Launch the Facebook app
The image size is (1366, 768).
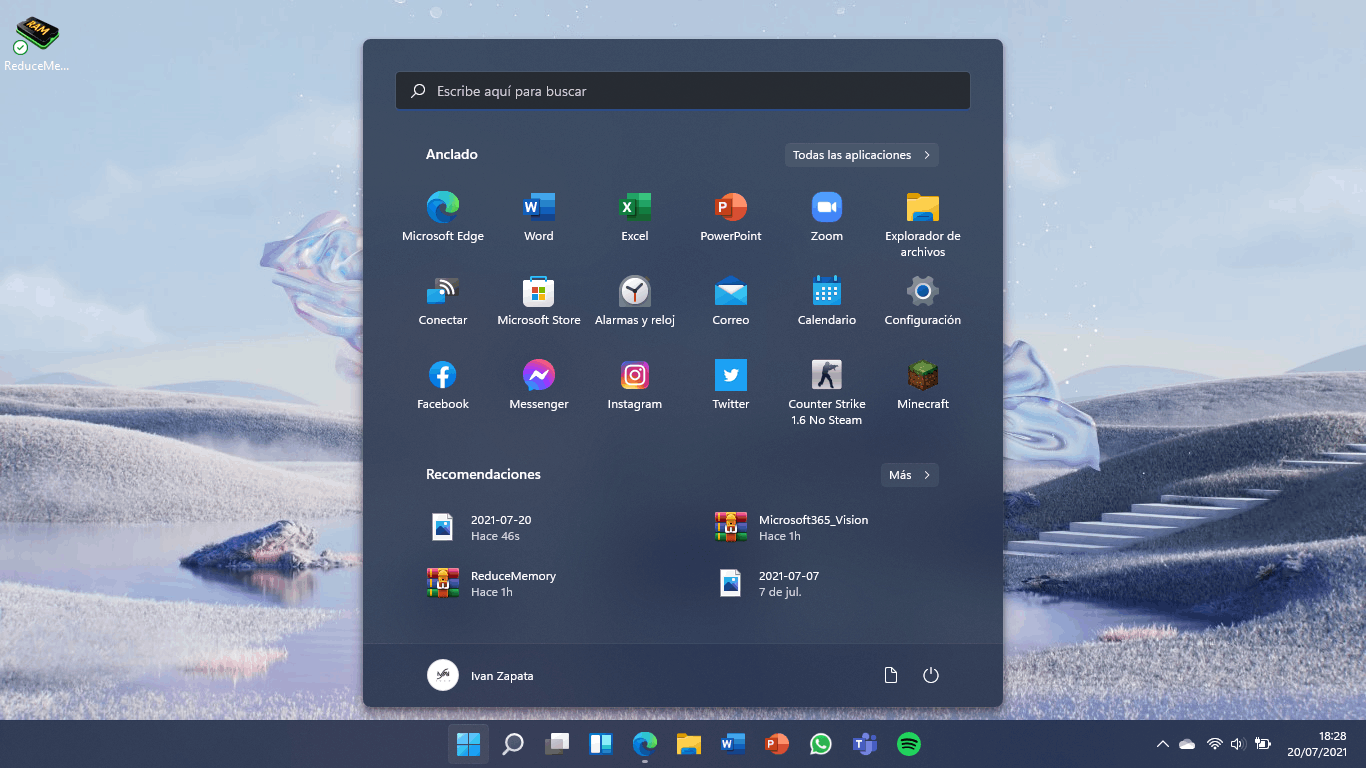pyautogui.click(x=443, y=385)
